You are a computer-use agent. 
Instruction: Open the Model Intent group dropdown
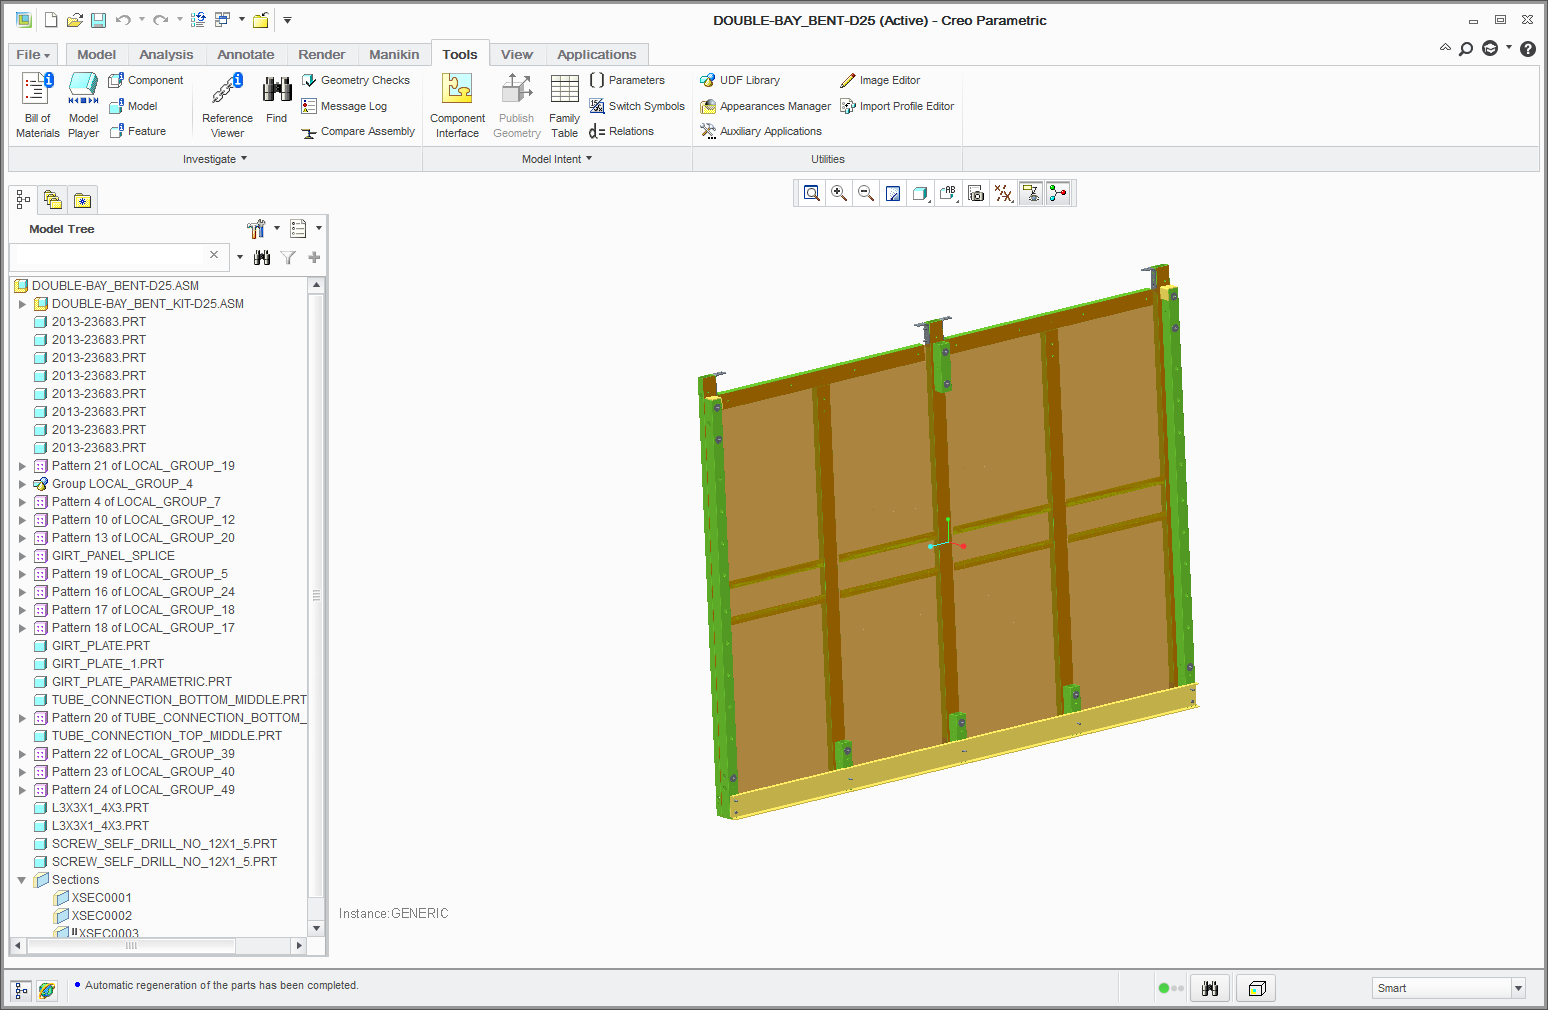pos(557,159)
